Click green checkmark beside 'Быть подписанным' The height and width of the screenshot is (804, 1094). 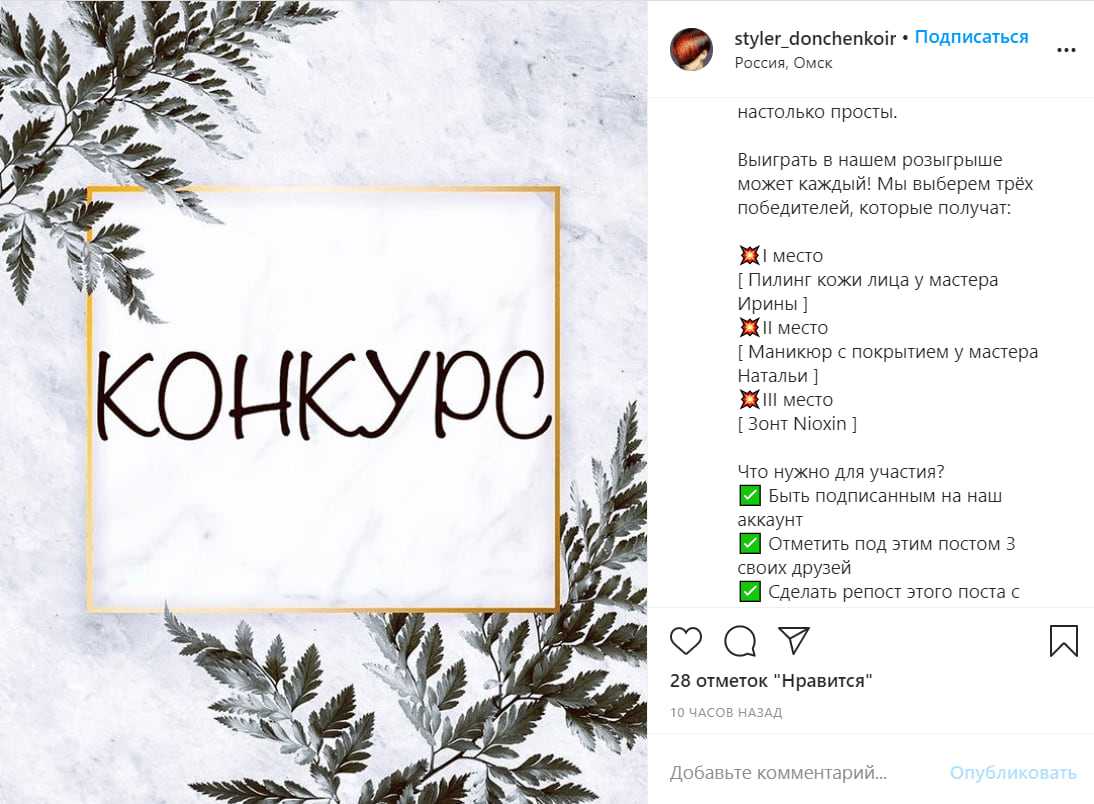749,496
